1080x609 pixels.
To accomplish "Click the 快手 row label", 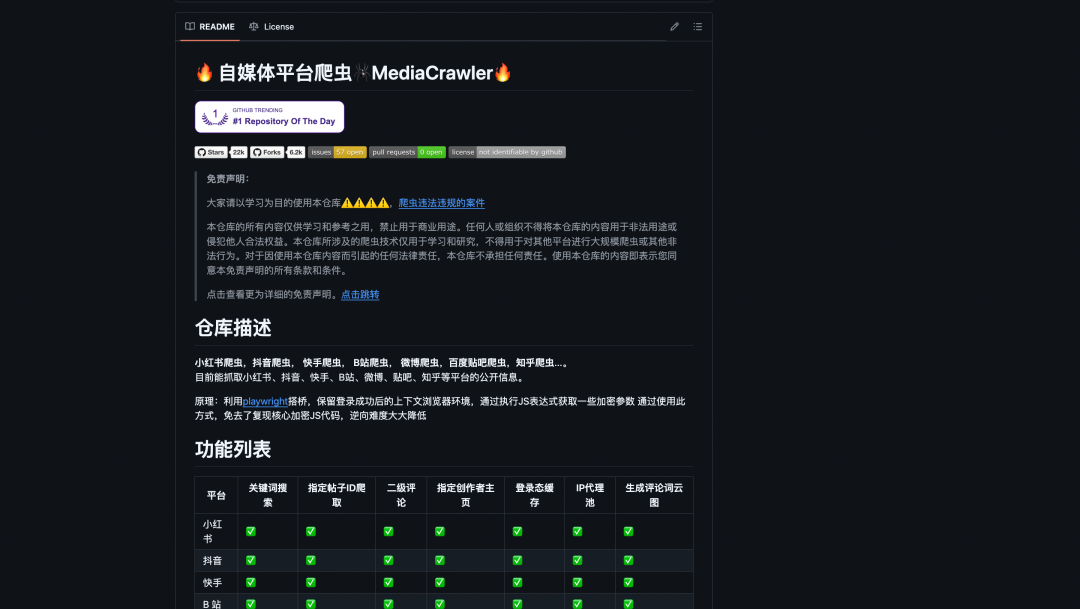I will [212, 583].
